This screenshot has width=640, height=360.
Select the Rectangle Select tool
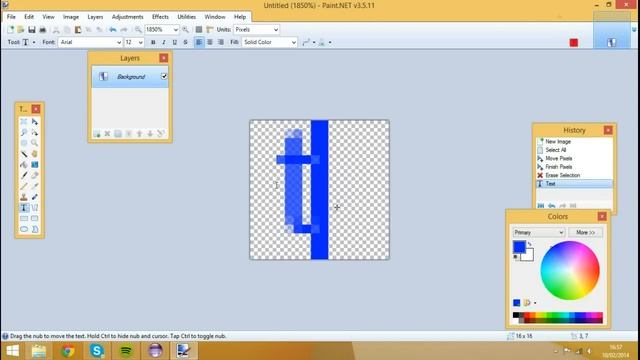coord(24,122)
